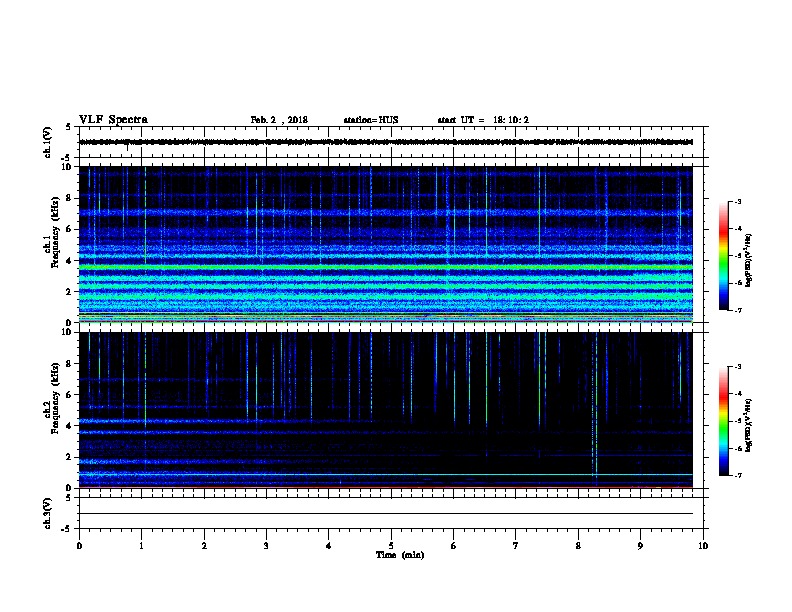Click the "5" label on the time axis
792x612 pixels.
391,545
